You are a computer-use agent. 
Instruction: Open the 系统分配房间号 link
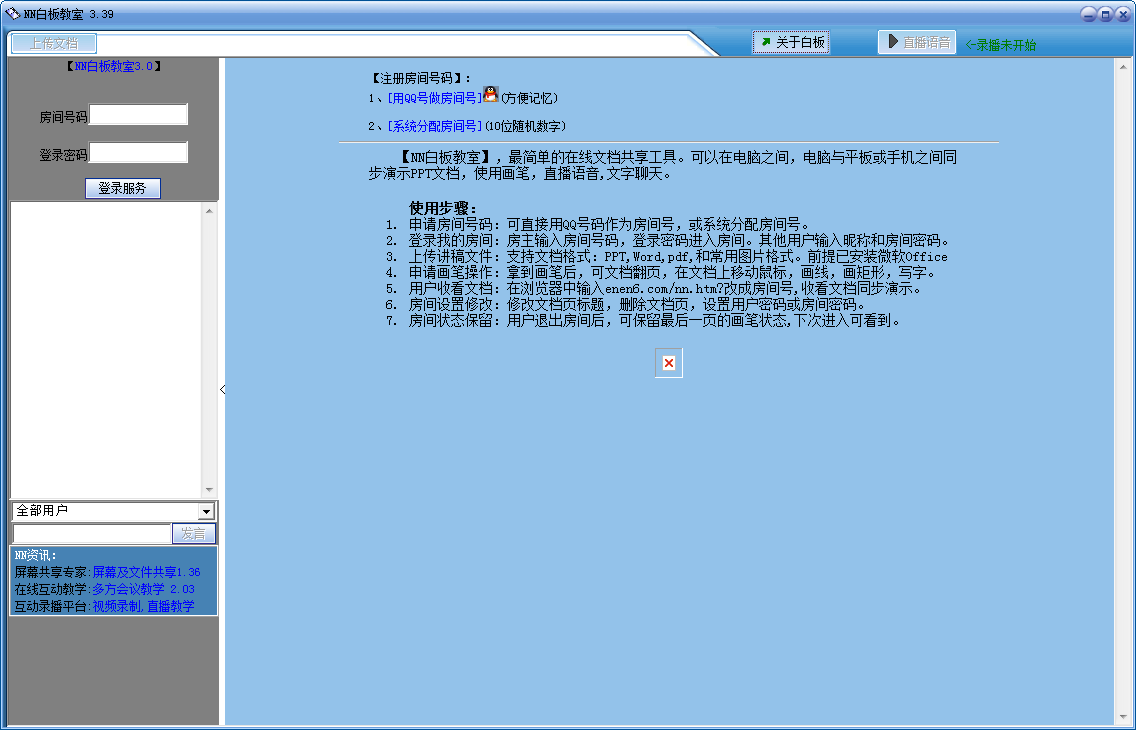click(x=435, y=126)
